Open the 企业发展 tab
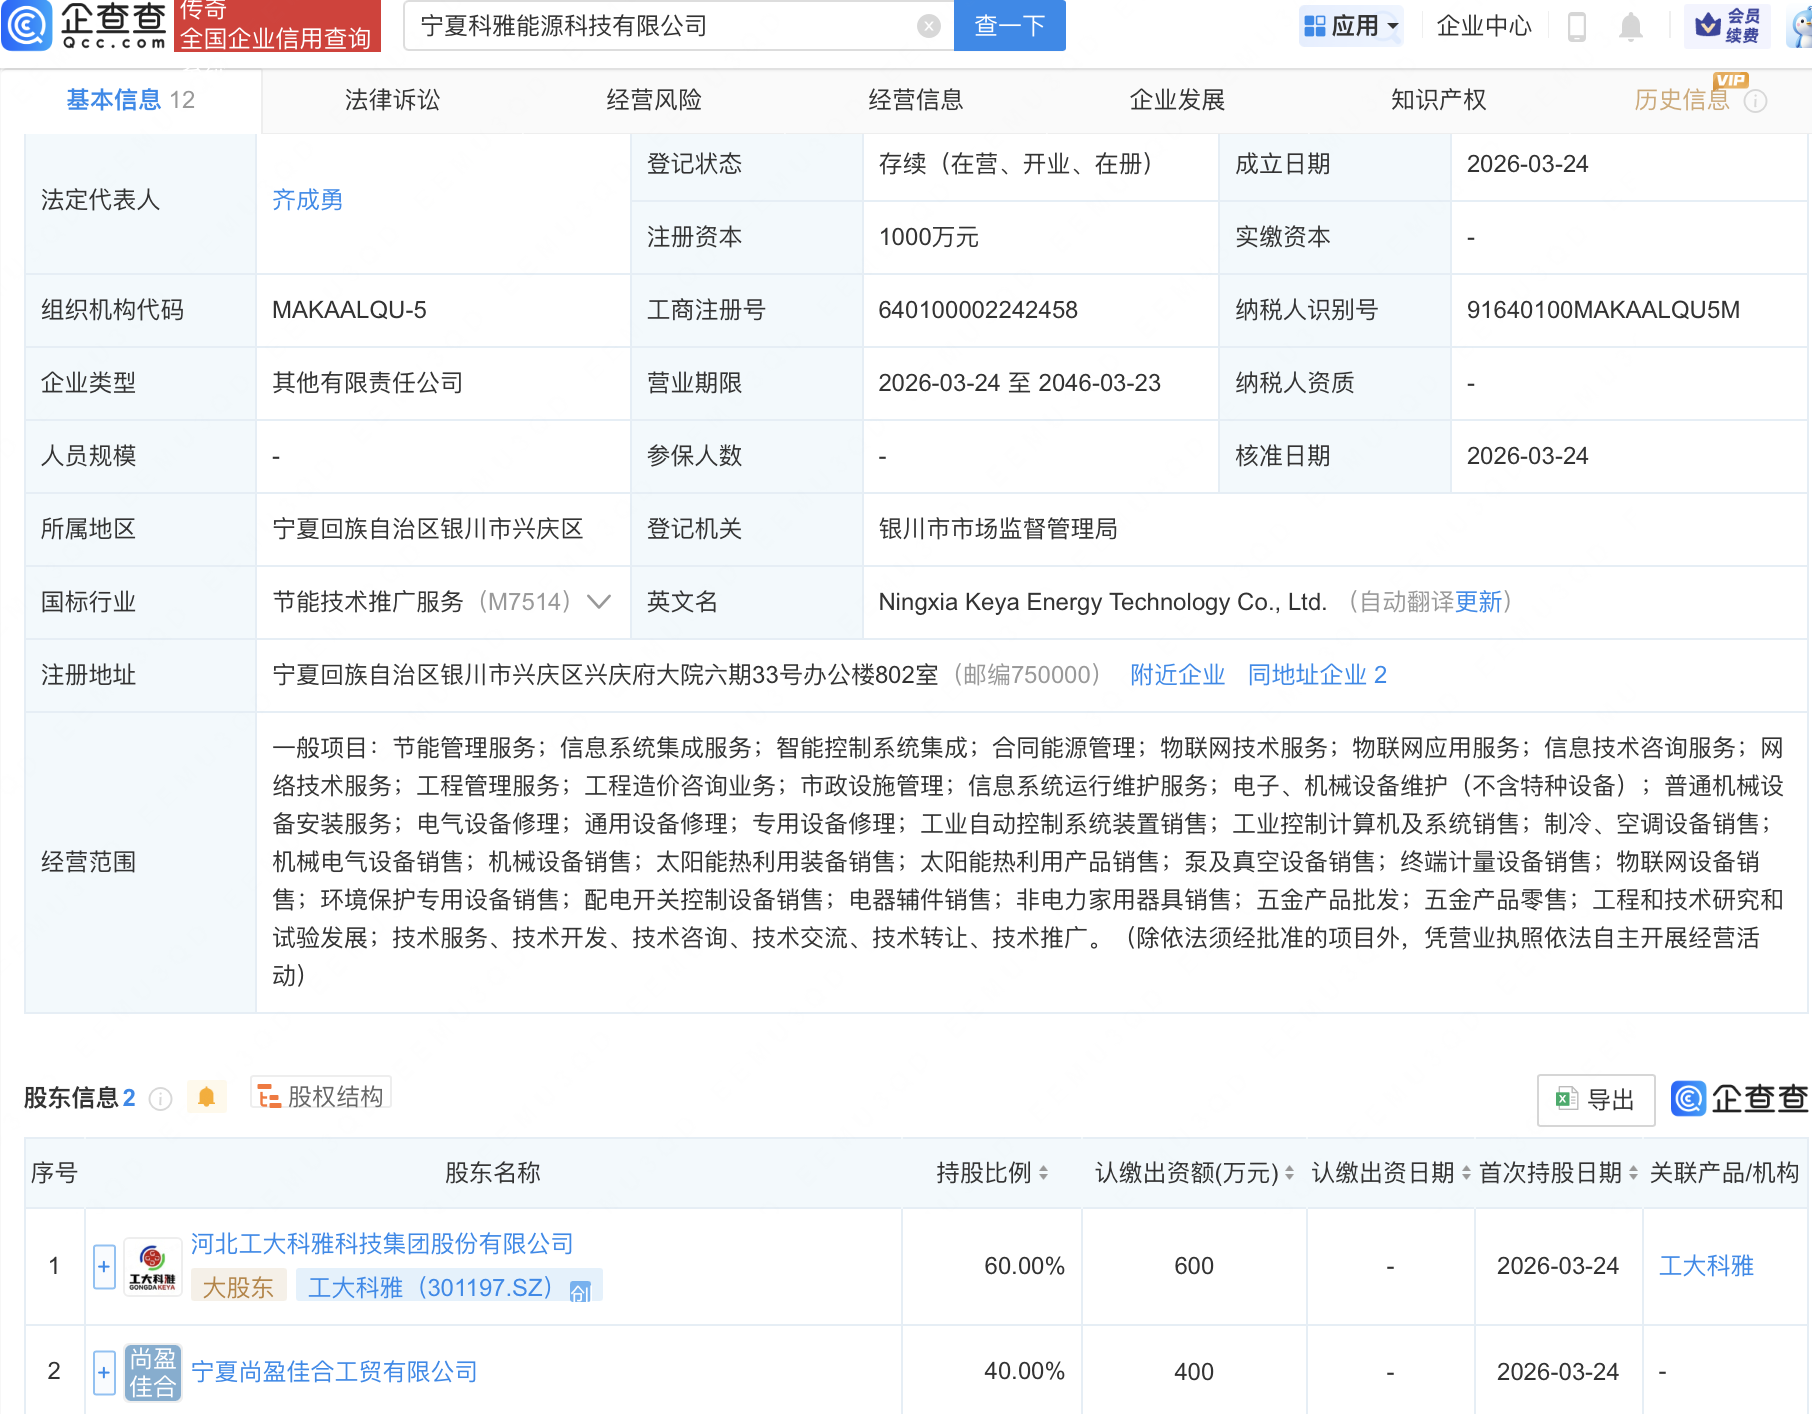Screen dimensions: 1812x1414 1176,99
